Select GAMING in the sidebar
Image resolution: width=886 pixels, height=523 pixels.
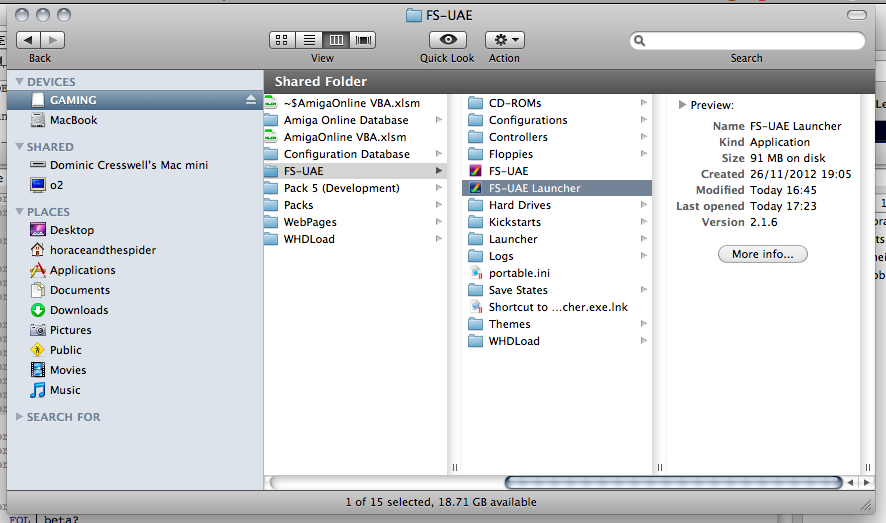point(134,100)
